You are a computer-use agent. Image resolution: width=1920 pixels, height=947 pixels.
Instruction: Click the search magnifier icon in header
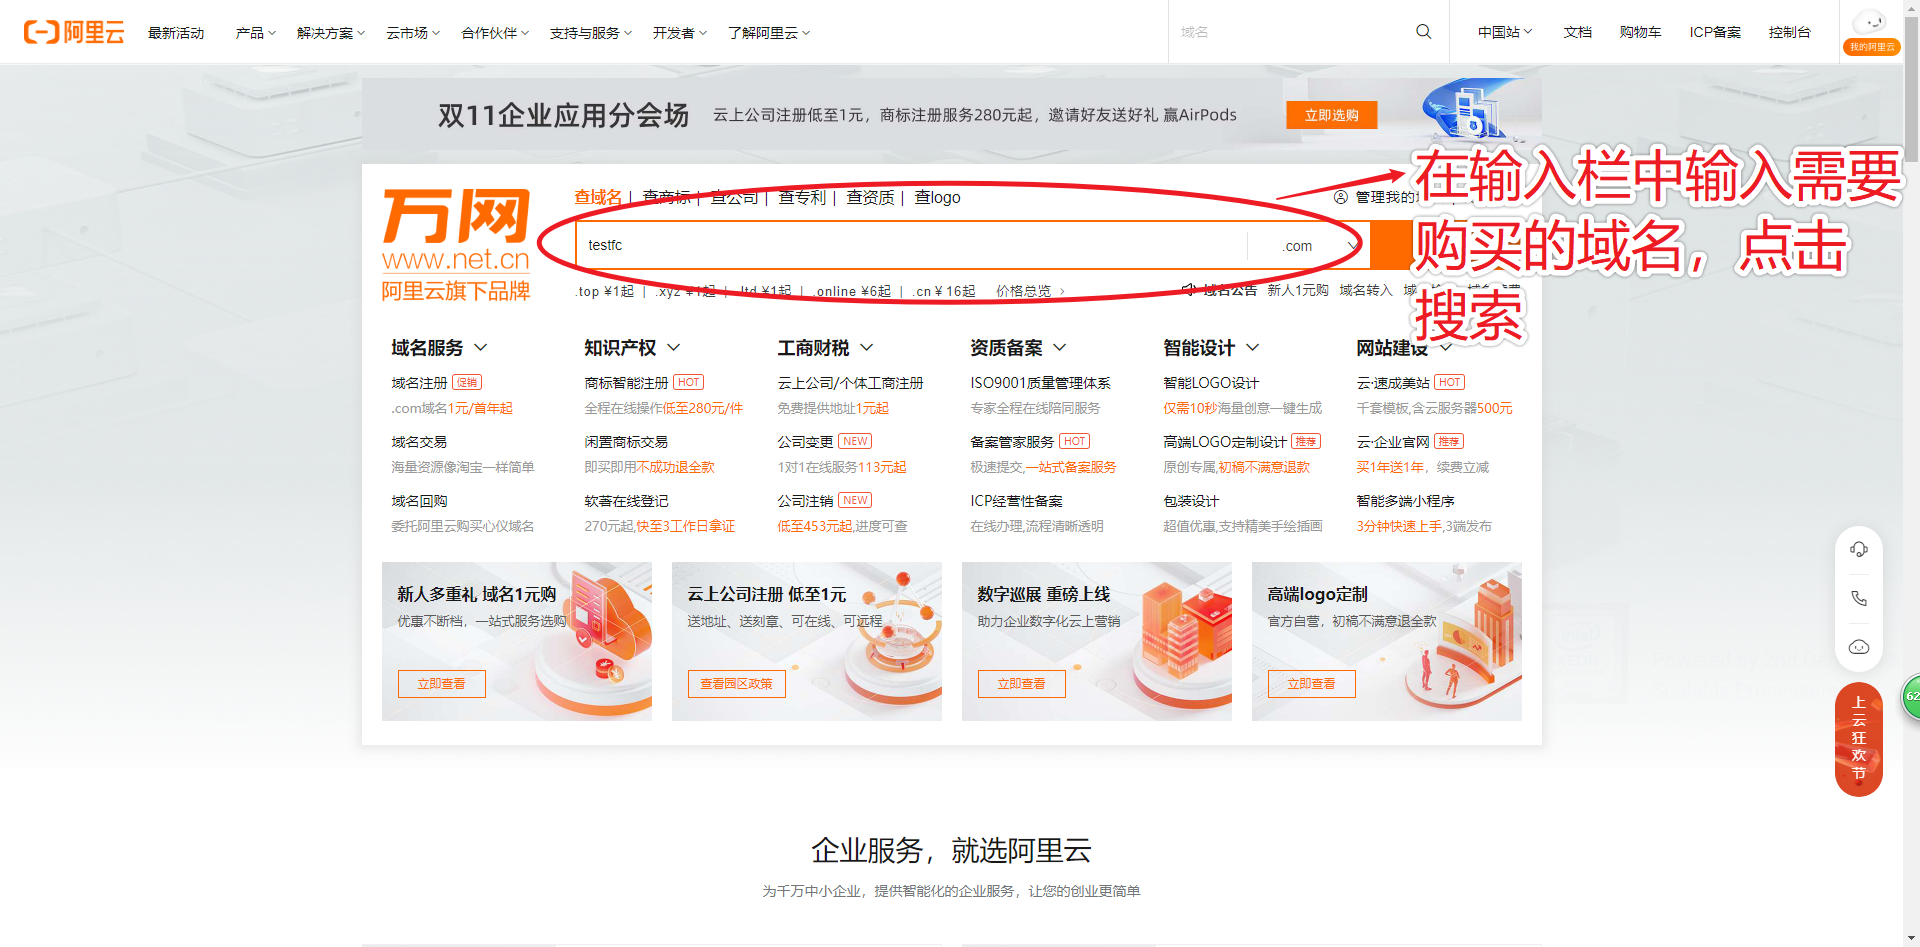tap(1423, 32)
